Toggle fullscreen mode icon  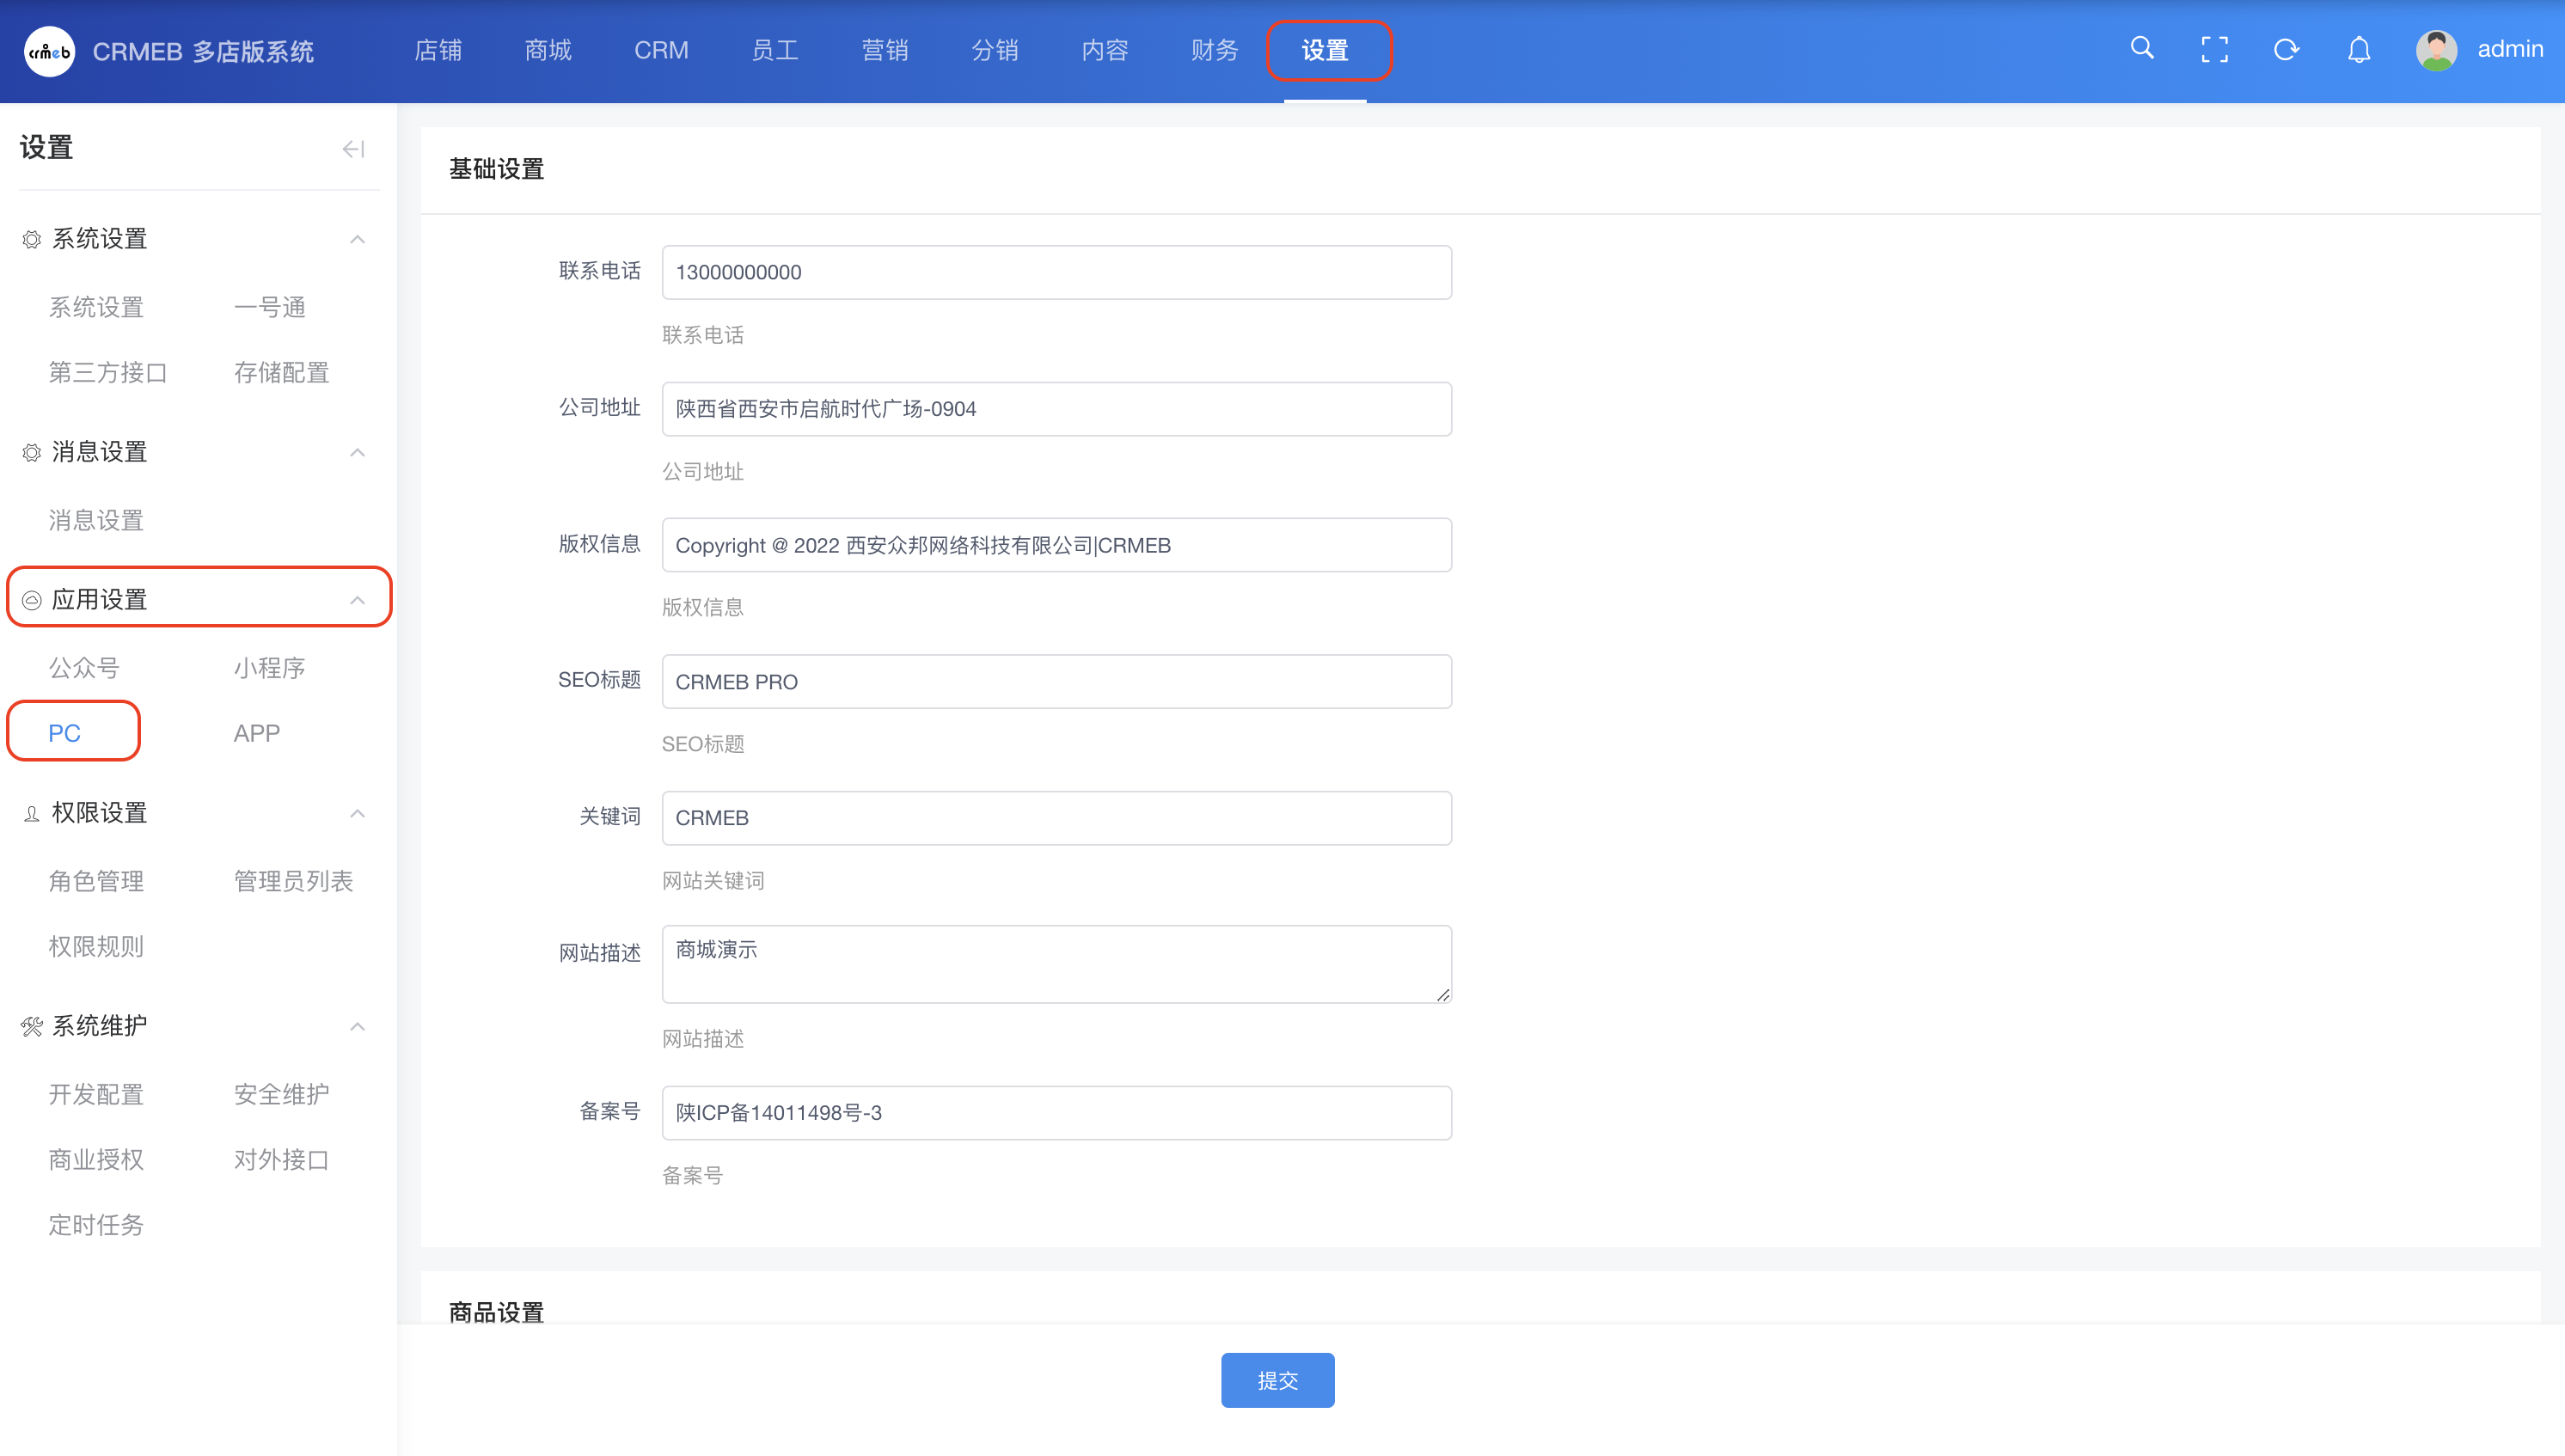[x=2214, y=50]
